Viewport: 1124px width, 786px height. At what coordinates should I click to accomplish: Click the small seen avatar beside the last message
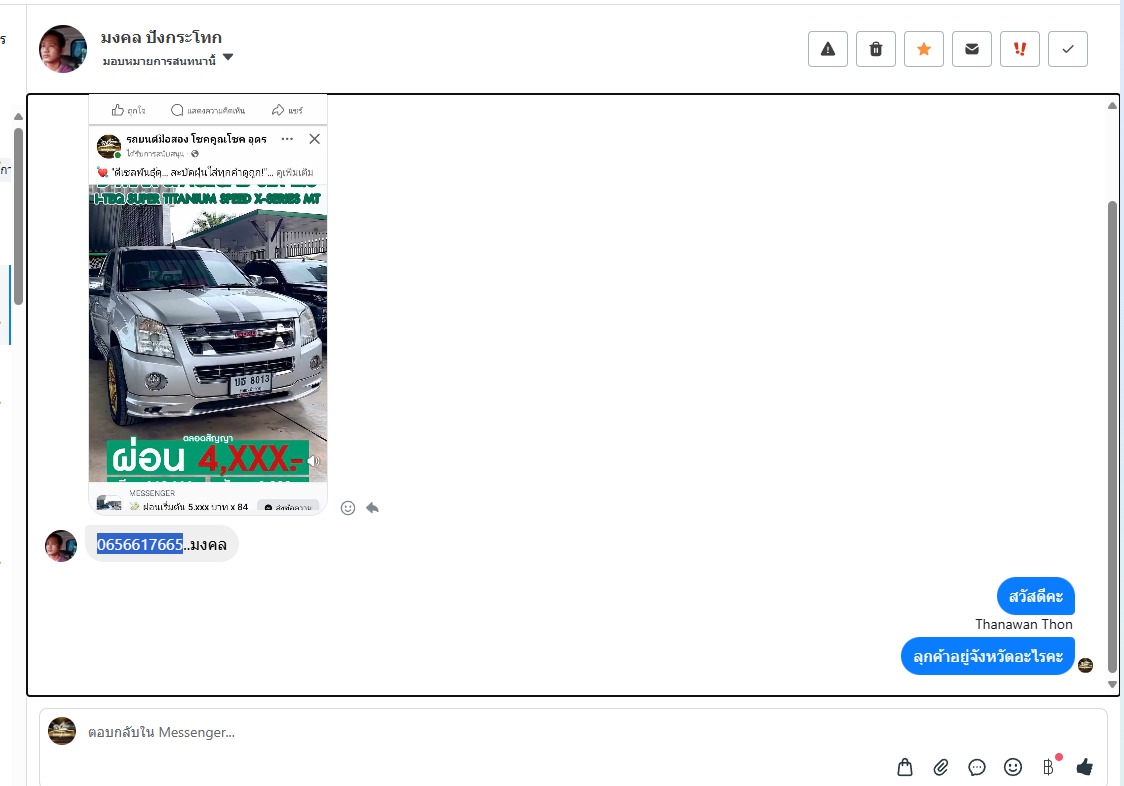pyautogui.click(x=1085, y=666)
